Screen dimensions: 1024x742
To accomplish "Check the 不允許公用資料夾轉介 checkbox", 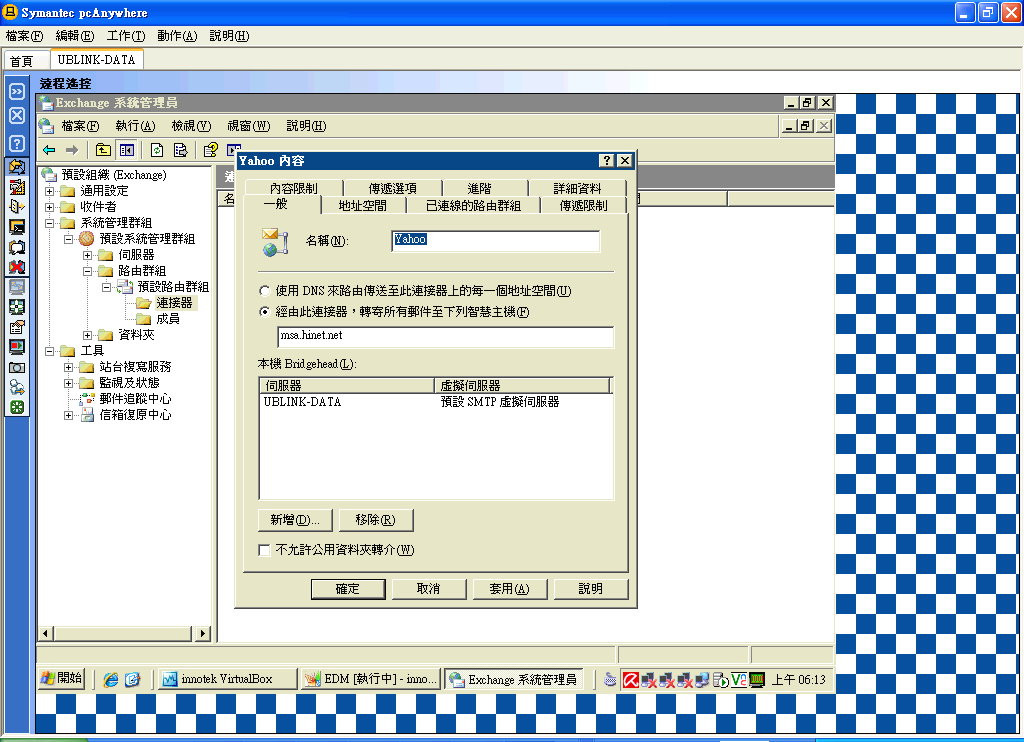I will pyautogui.click(x=264, y=550).
